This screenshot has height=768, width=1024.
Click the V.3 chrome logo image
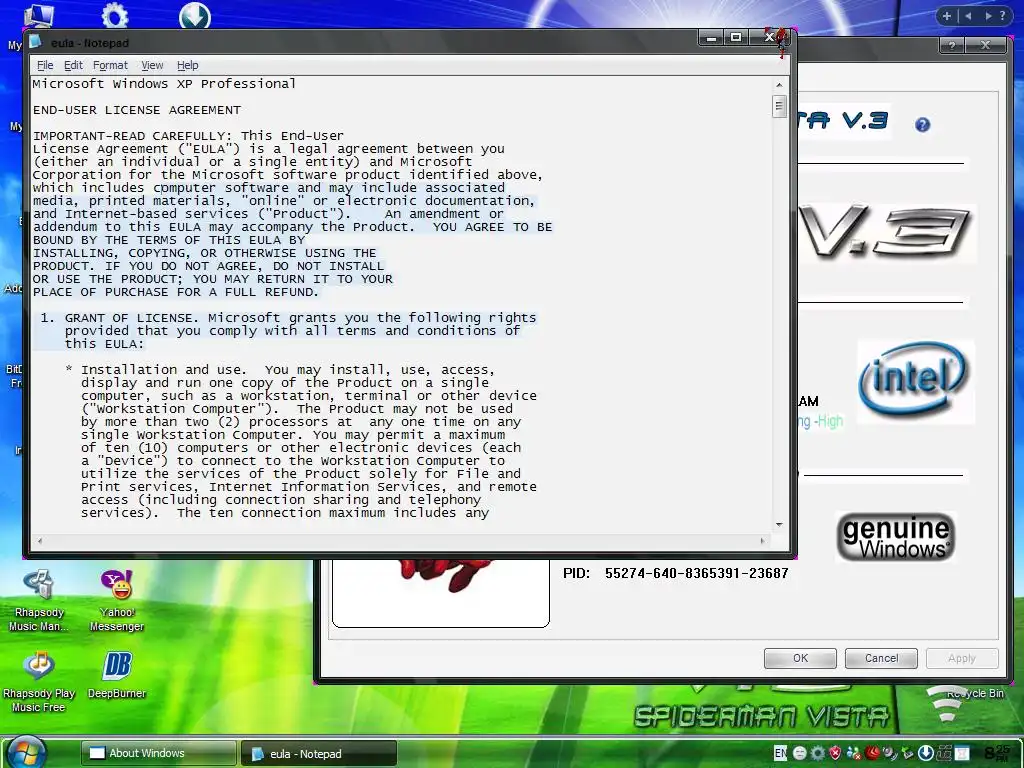887,233
